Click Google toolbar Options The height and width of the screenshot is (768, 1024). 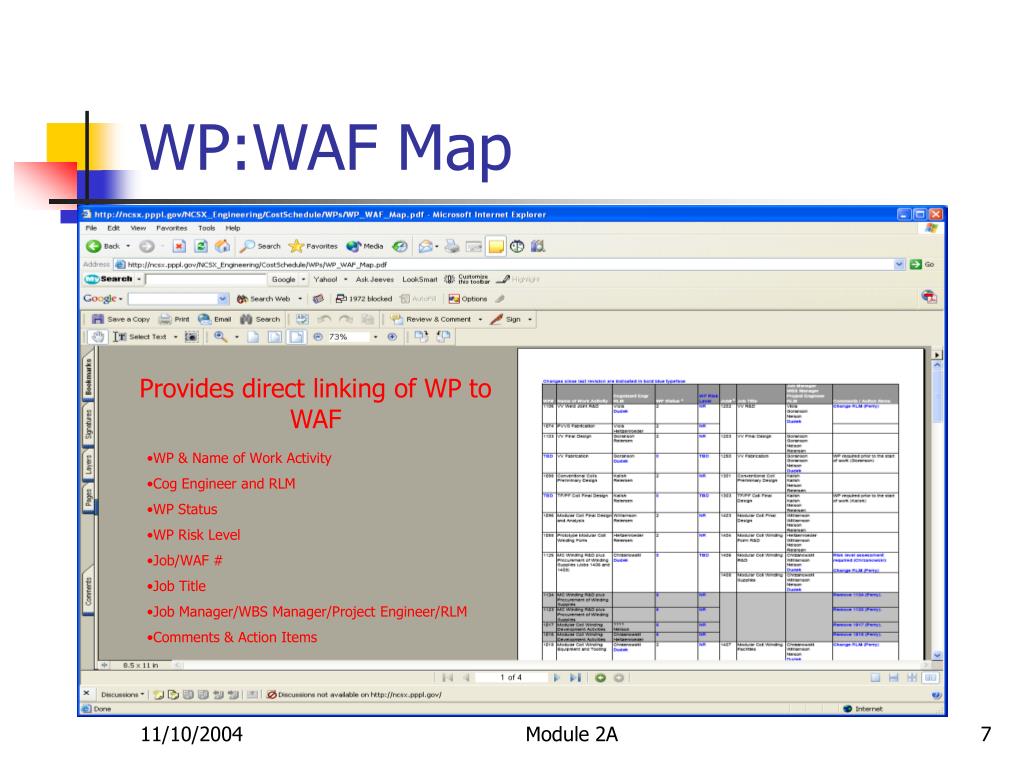[468, 298]
